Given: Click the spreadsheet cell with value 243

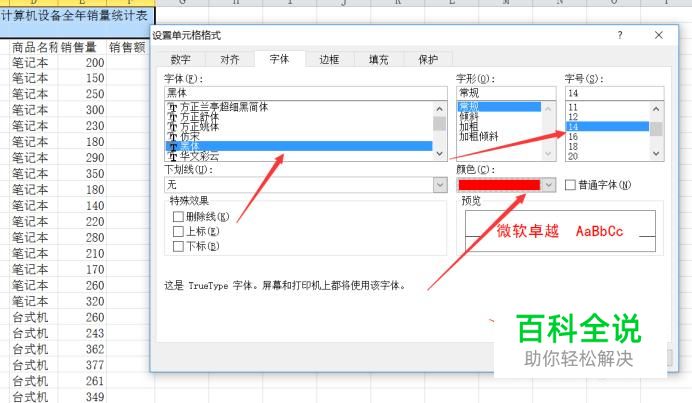Looking at the screenshot, I should tap(82, 334).
